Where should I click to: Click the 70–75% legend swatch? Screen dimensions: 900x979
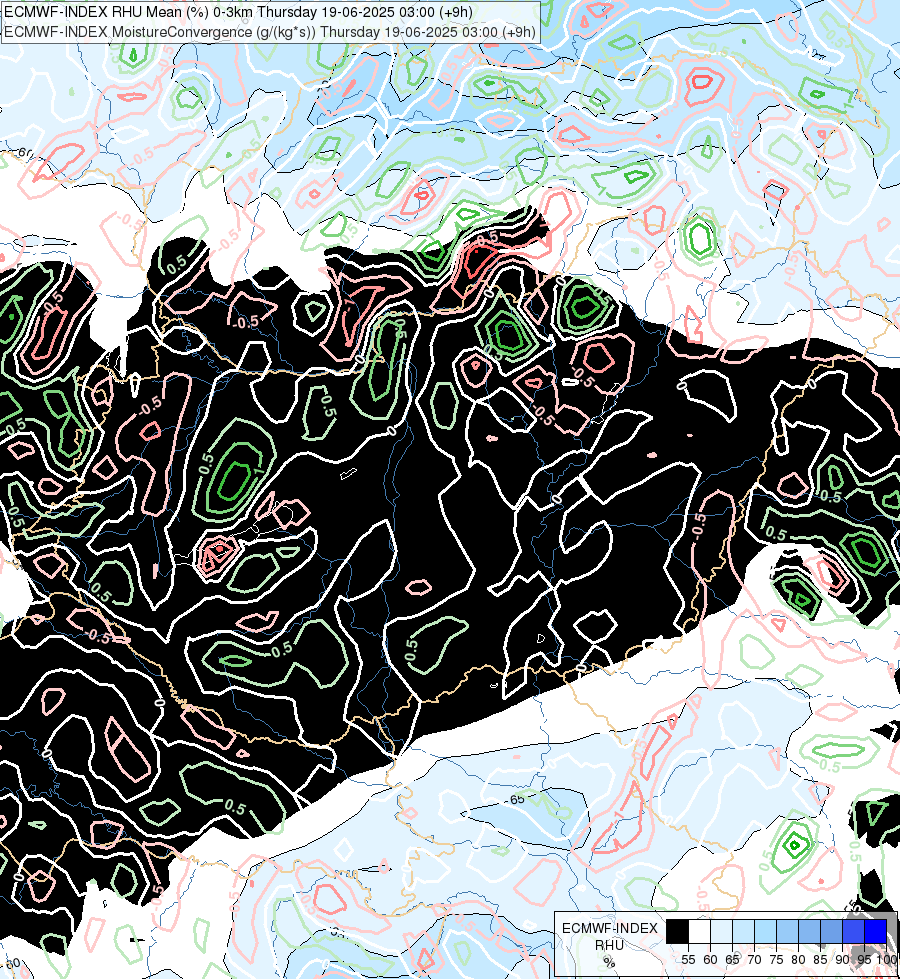tap(765, 932)
